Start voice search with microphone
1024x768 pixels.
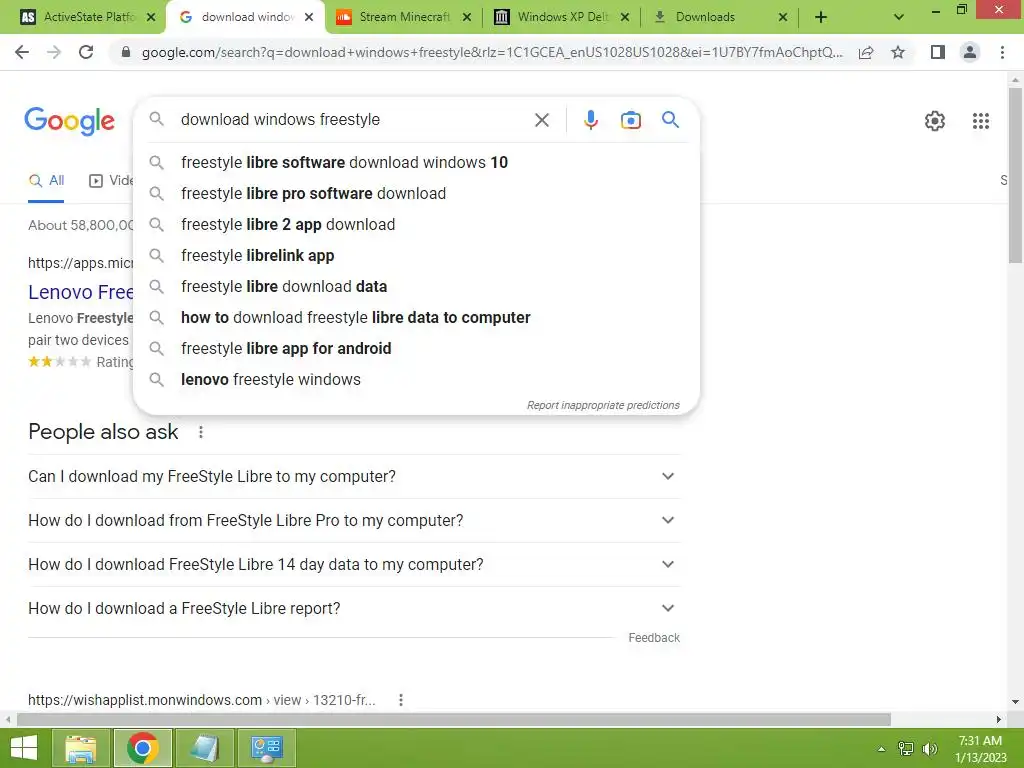[x=590, y=120]
